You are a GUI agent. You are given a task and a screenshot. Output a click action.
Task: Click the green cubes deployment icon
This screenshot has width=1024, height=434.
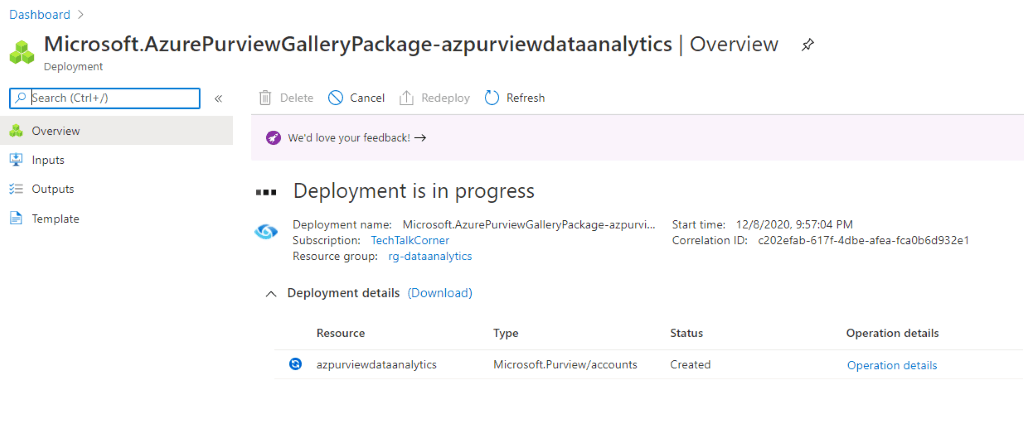[x=22, y=52]
